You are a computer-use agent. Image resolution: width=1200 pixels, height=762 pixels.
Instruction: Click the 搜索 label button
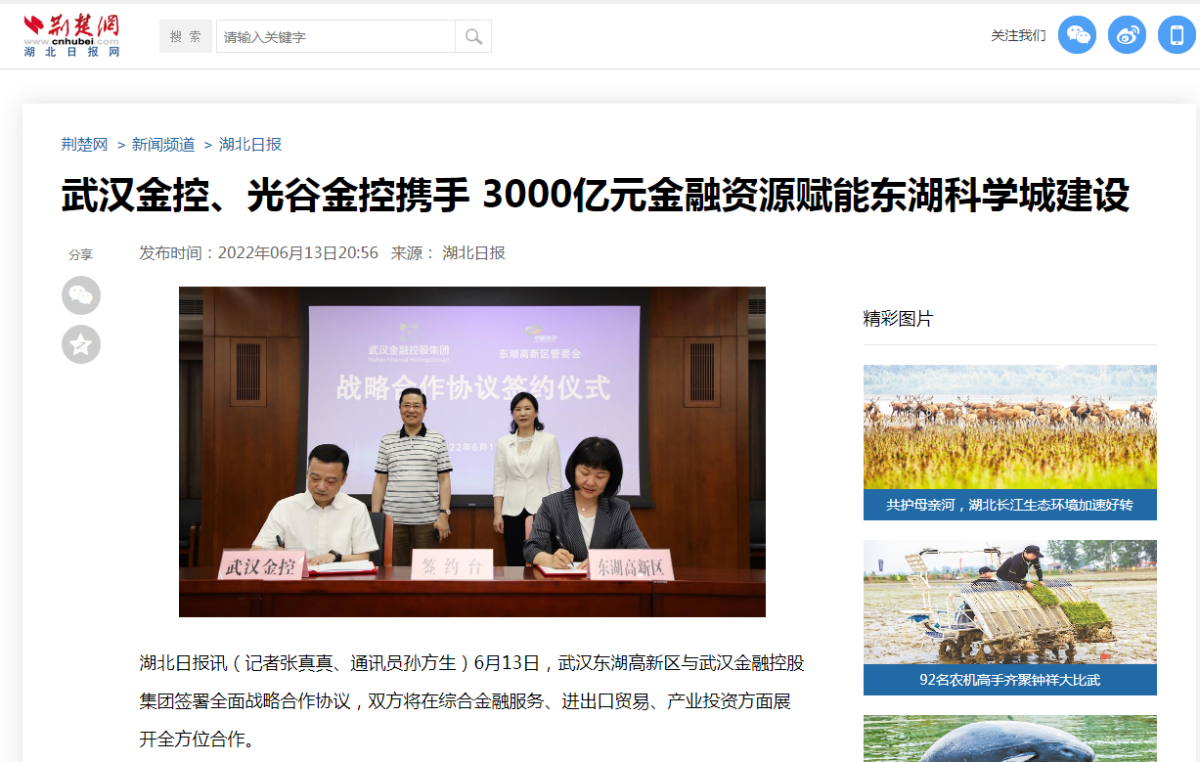[185, 37]
